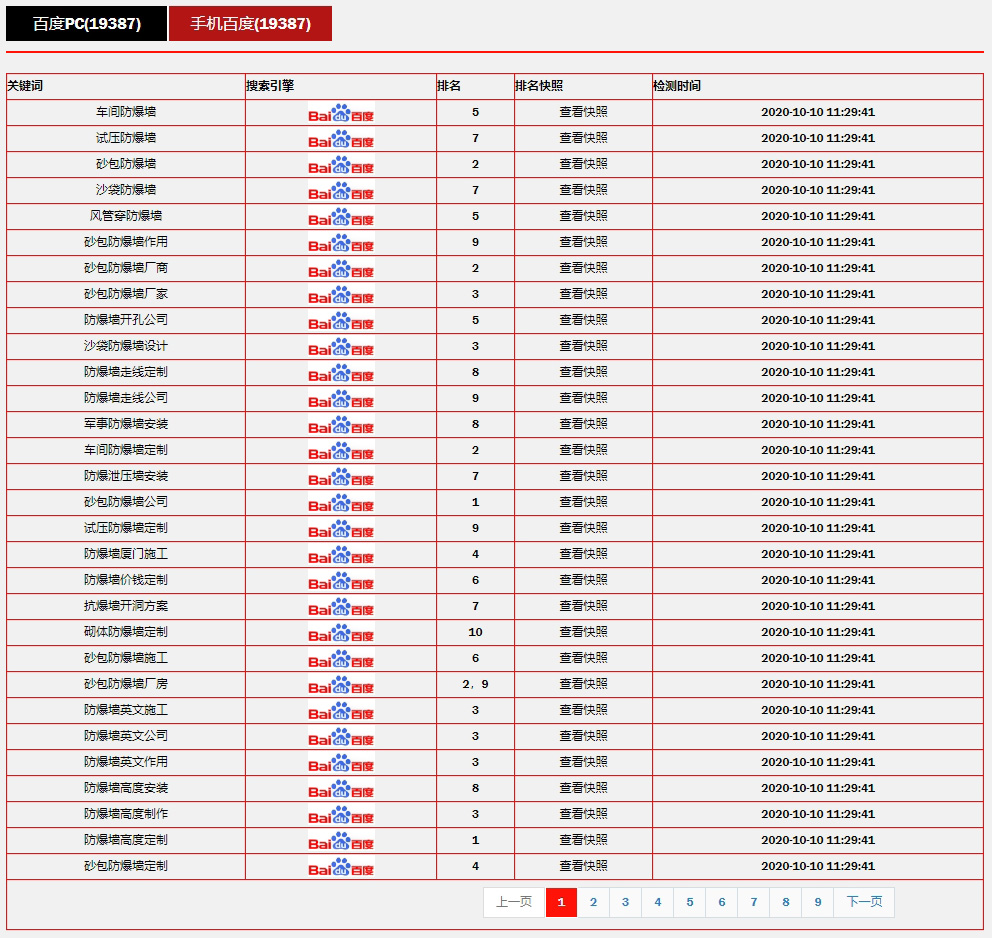Select page 5 in the pagination
Viewport: 992px width, 938px height.
689,902
